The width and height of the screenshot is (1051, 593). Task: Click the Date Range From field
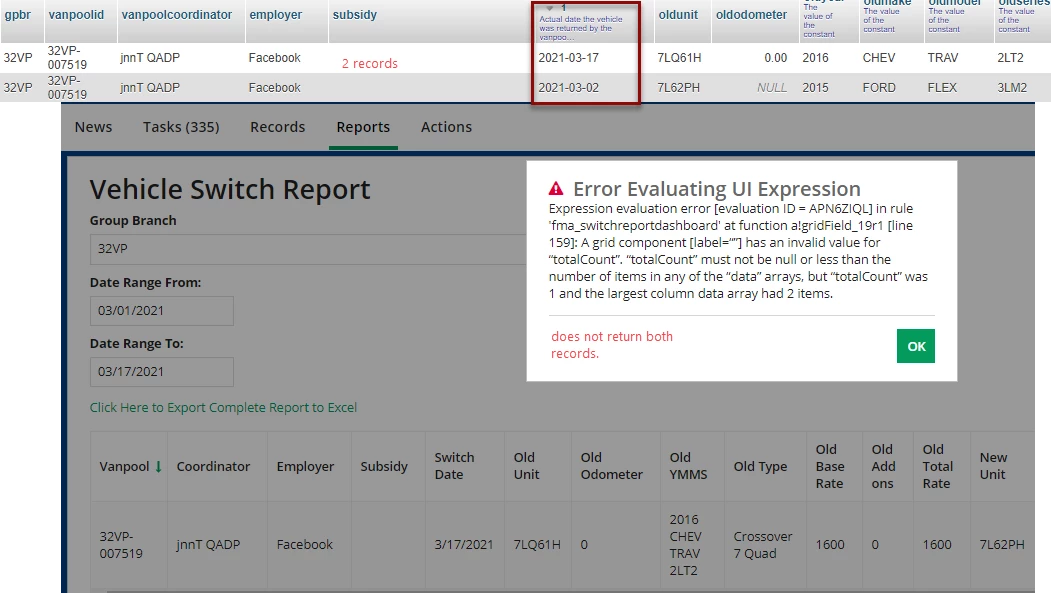162,311
